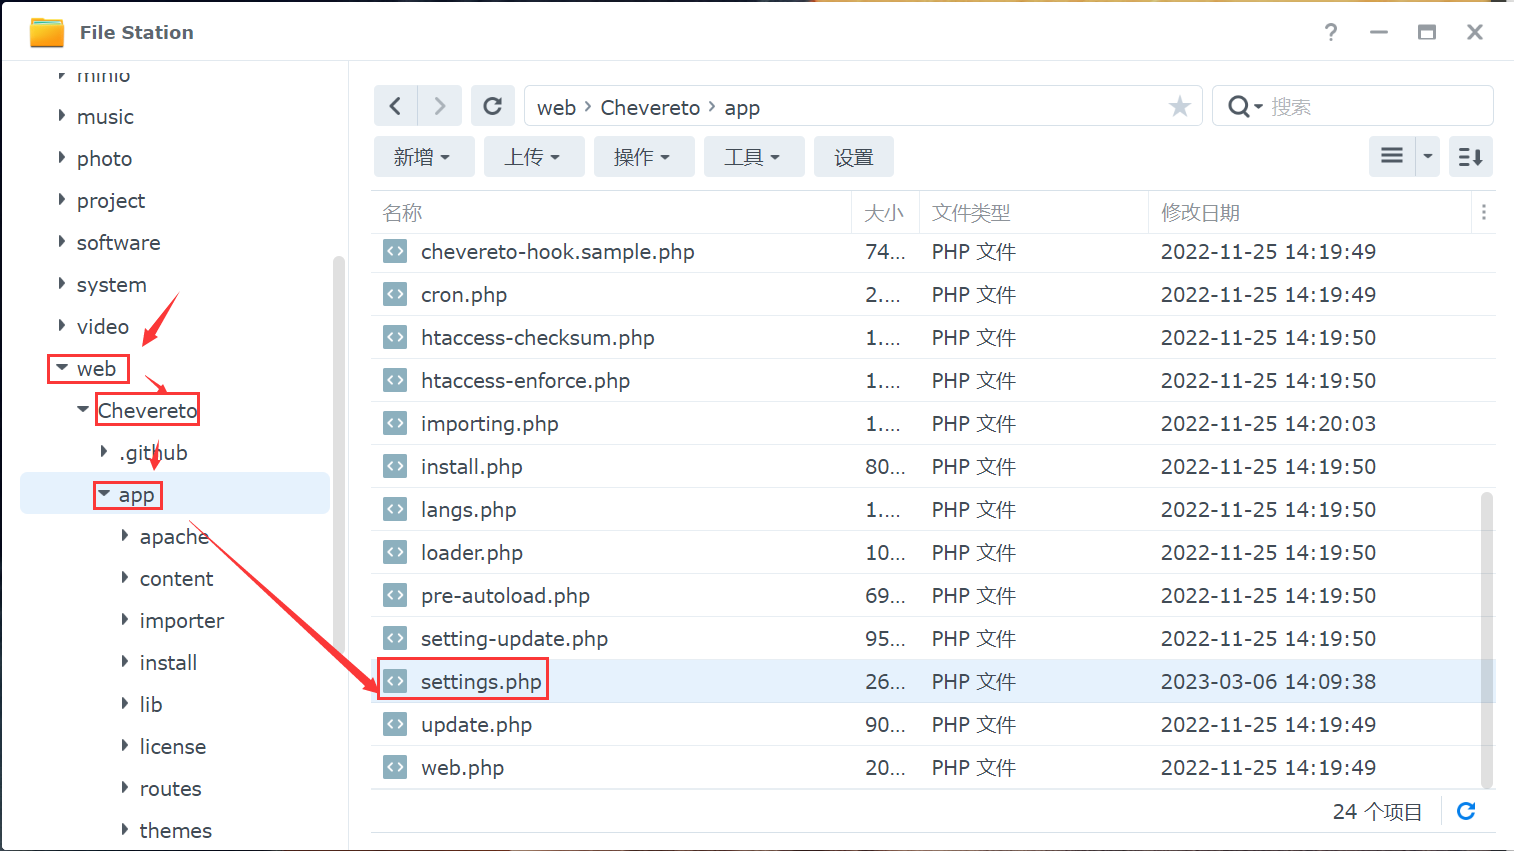Select license folder in tree

click(x=172, y=747)
